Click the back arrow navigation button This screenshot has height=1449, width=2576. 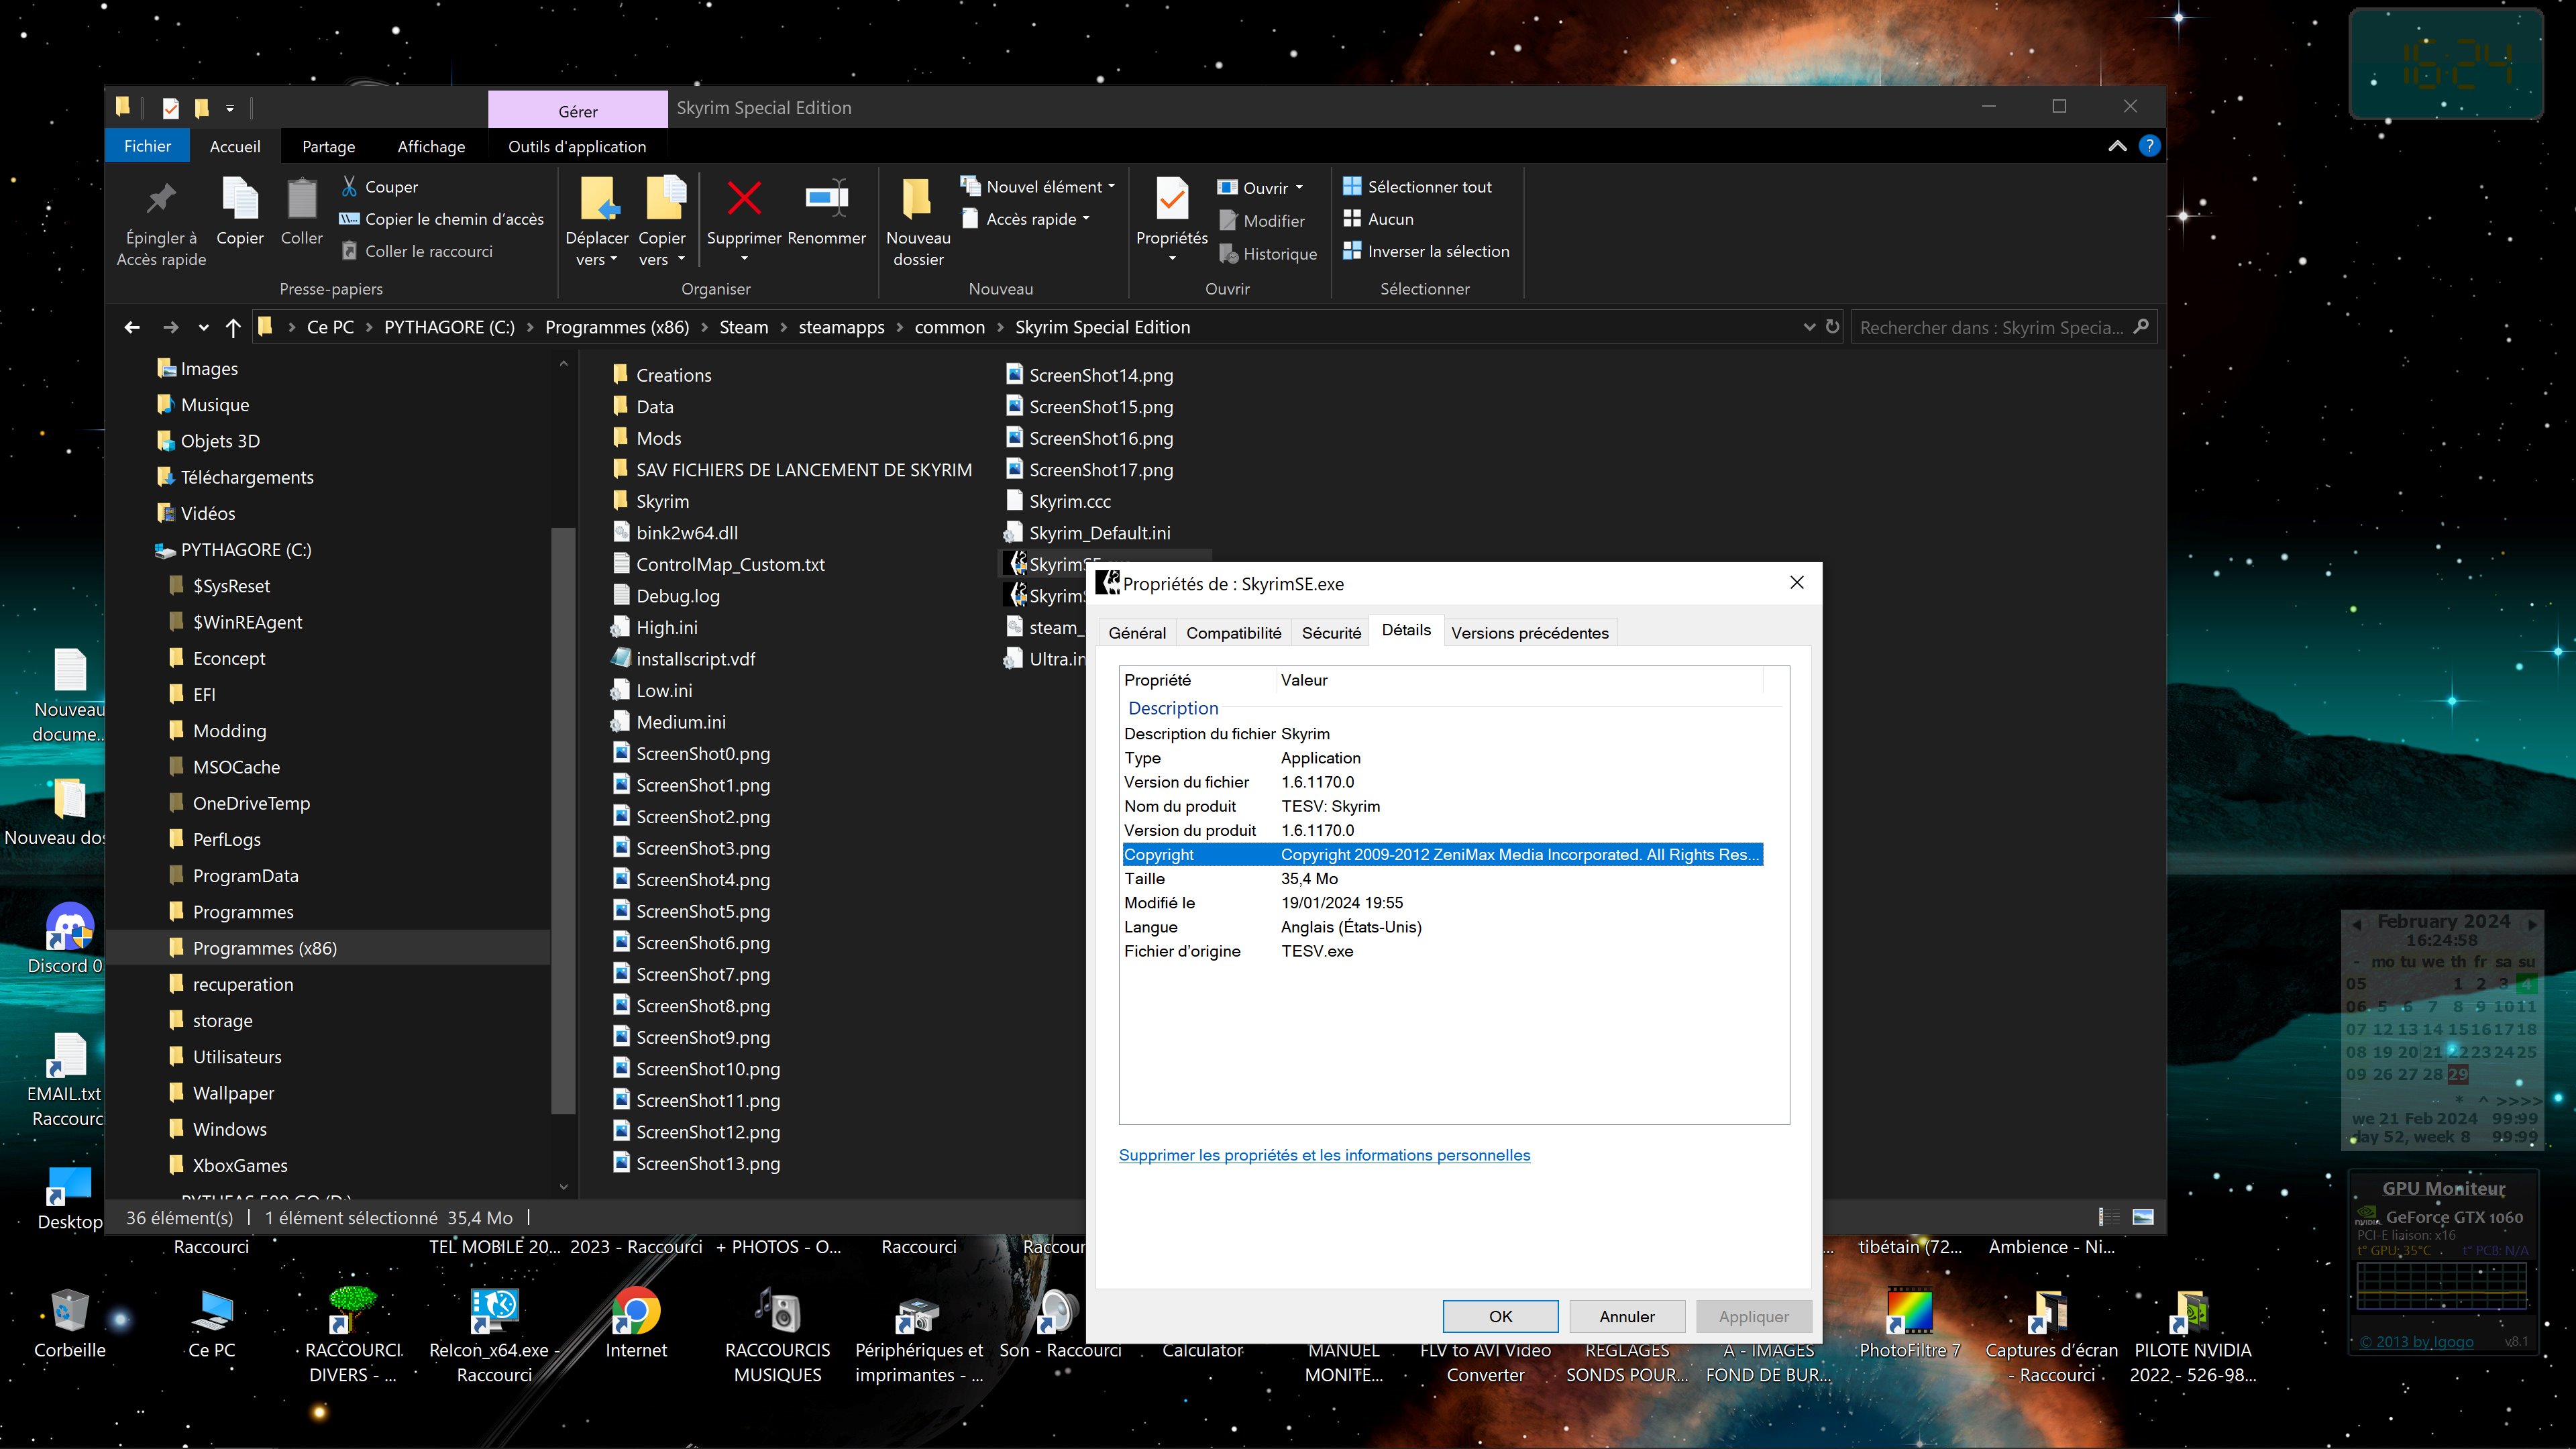tap(132, 327)
